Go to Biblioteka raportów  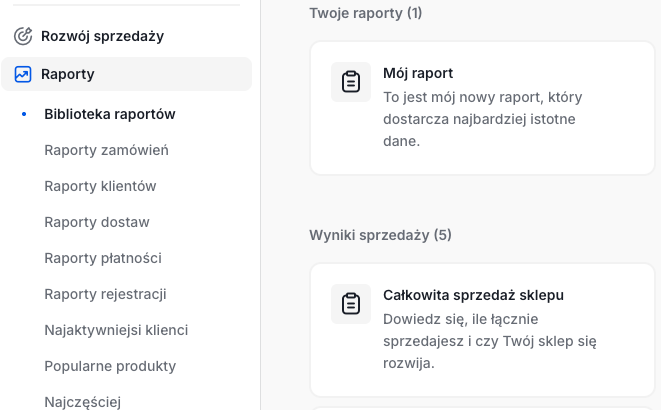pyautogui.click(x=110, y=114)
